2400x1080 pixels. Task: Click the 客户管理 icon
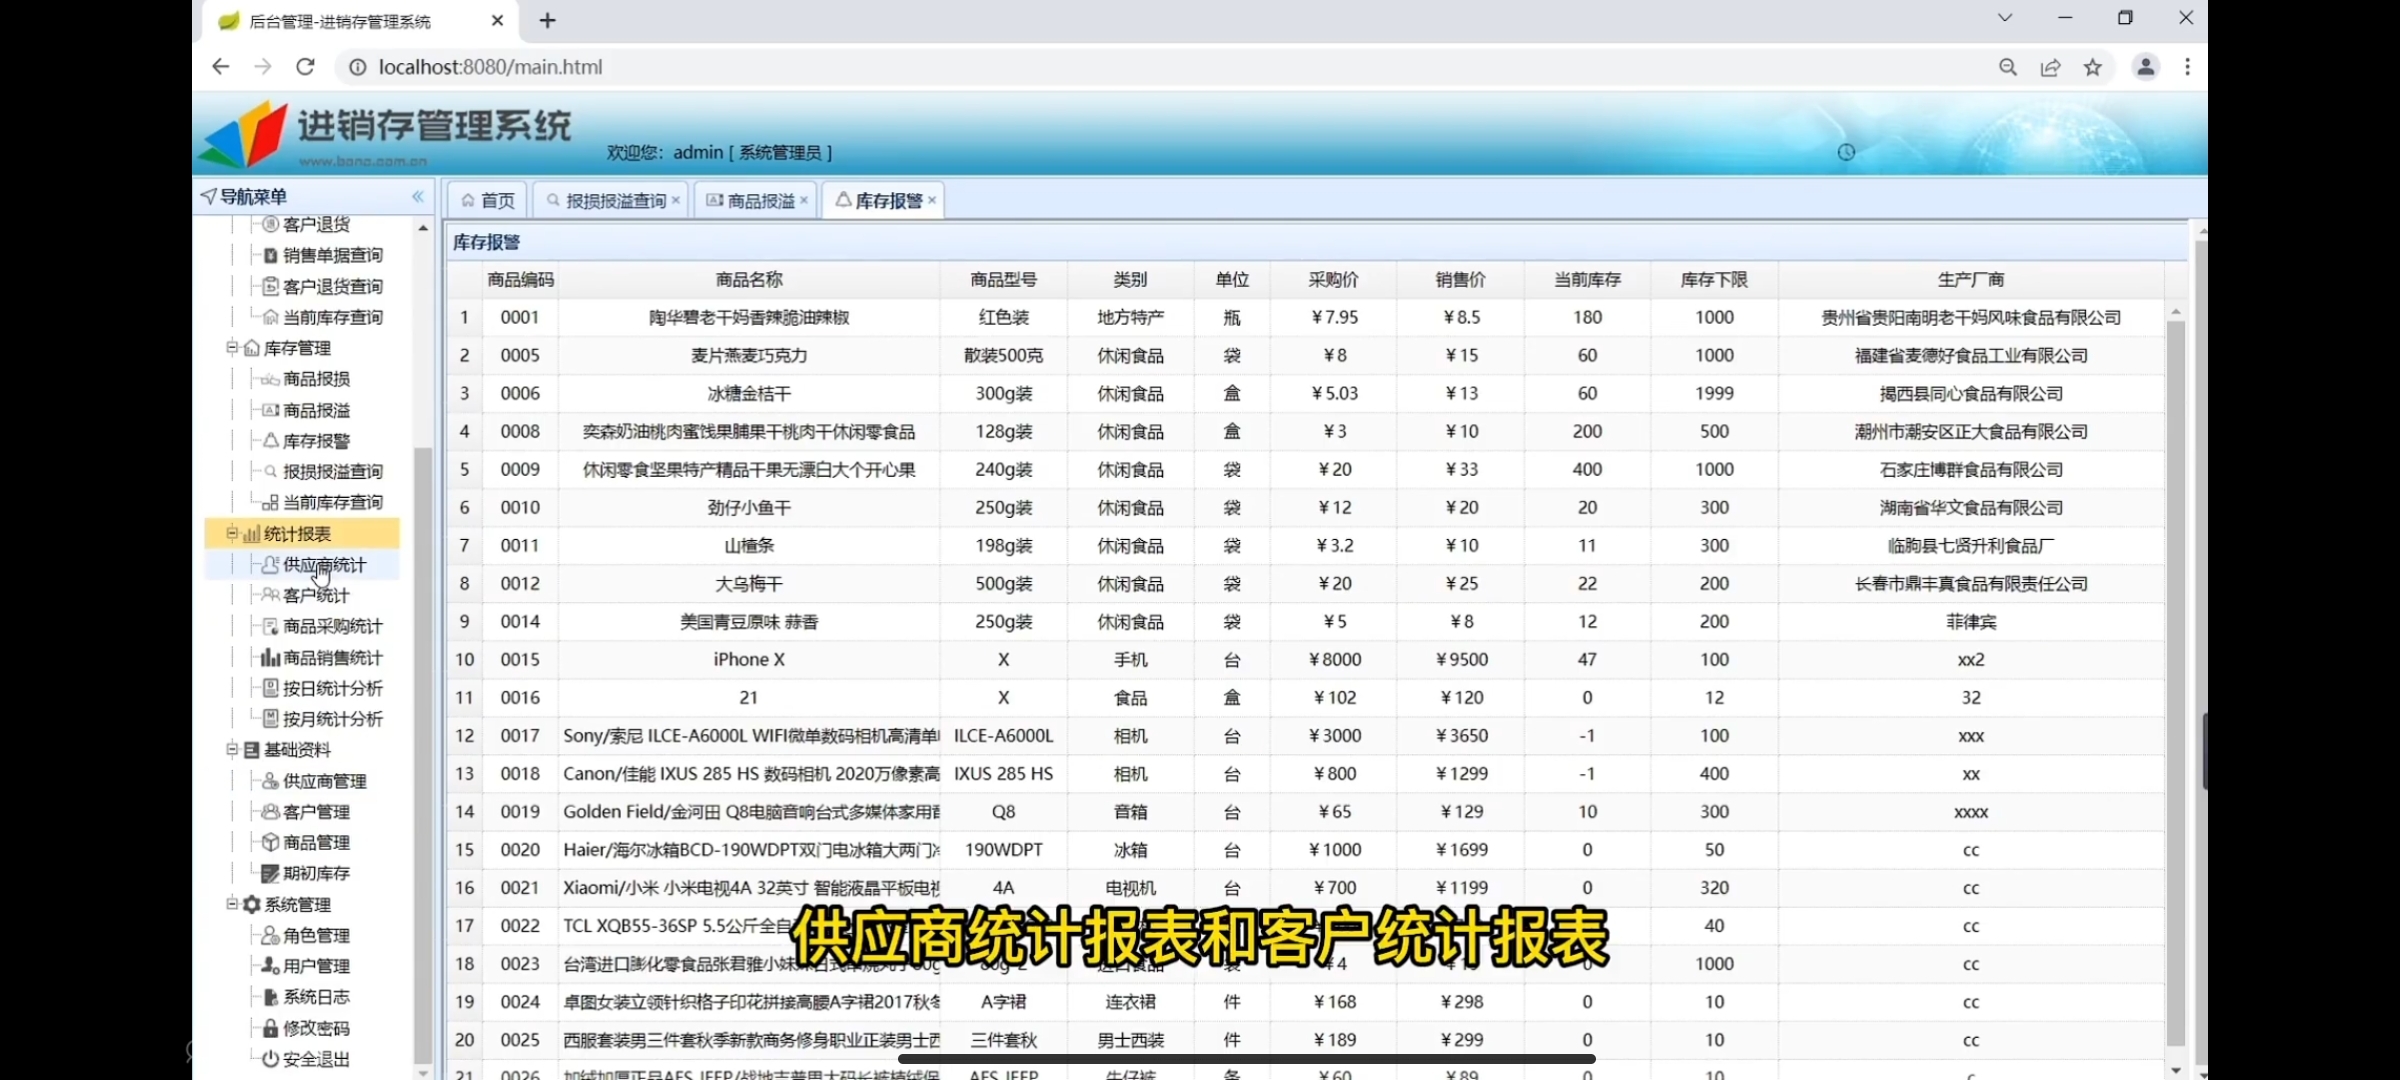click(x=270, y=812)
